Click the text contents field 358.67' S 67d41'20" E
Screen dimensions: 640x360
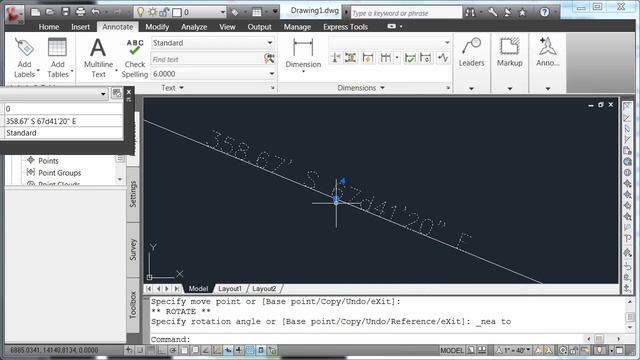click(63, 121)
